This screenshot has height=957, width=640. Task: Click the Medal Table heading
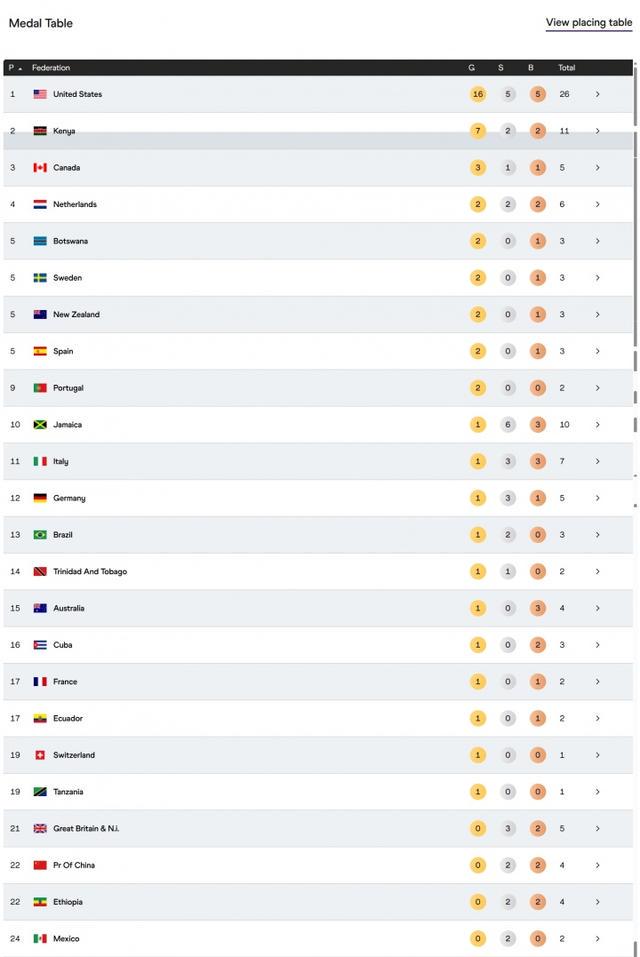[x=41, y=23]
